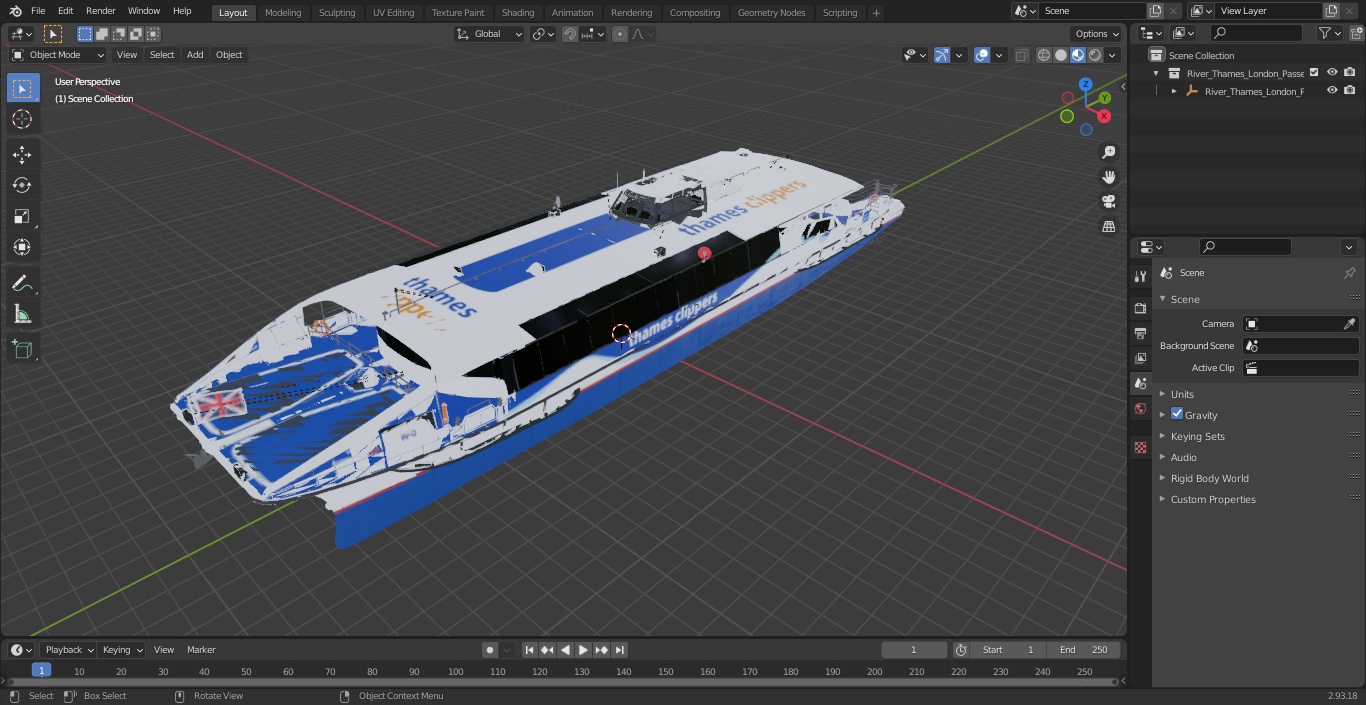Switch perspective/orthographic grid icon
Viewport: 1366px width, 705px height.
click(1108, 227)
